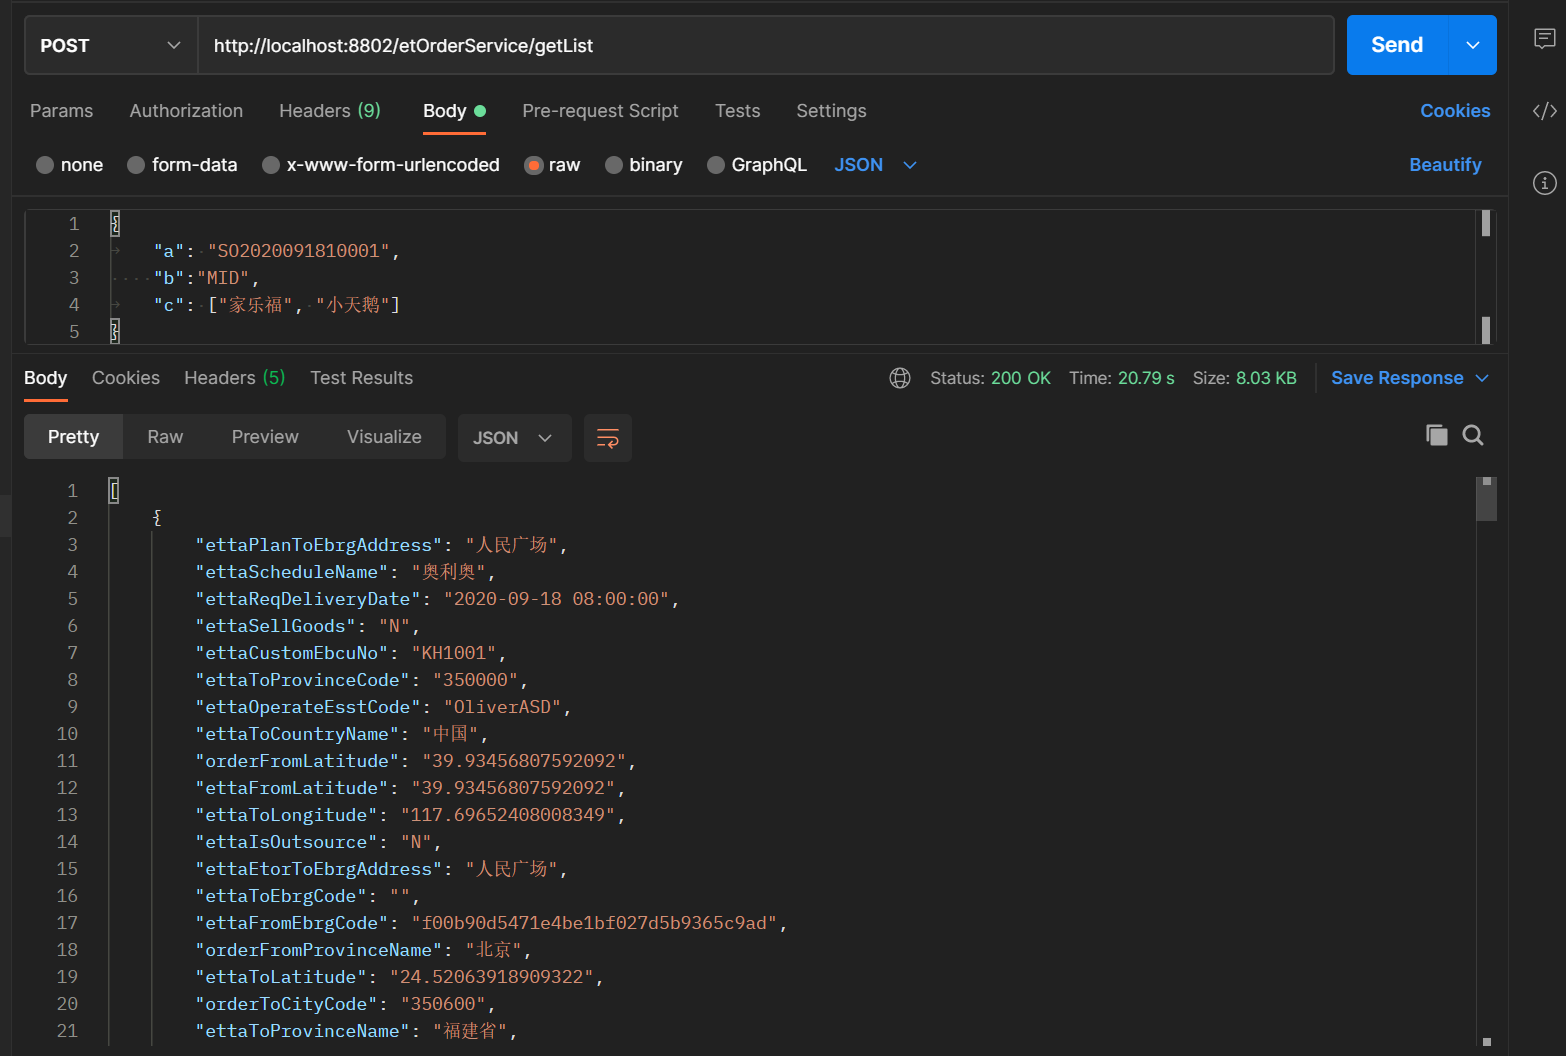Open the raw JSON format dropdown
This screenshot has height=1056, width=1566.
[x=875, y=165]
